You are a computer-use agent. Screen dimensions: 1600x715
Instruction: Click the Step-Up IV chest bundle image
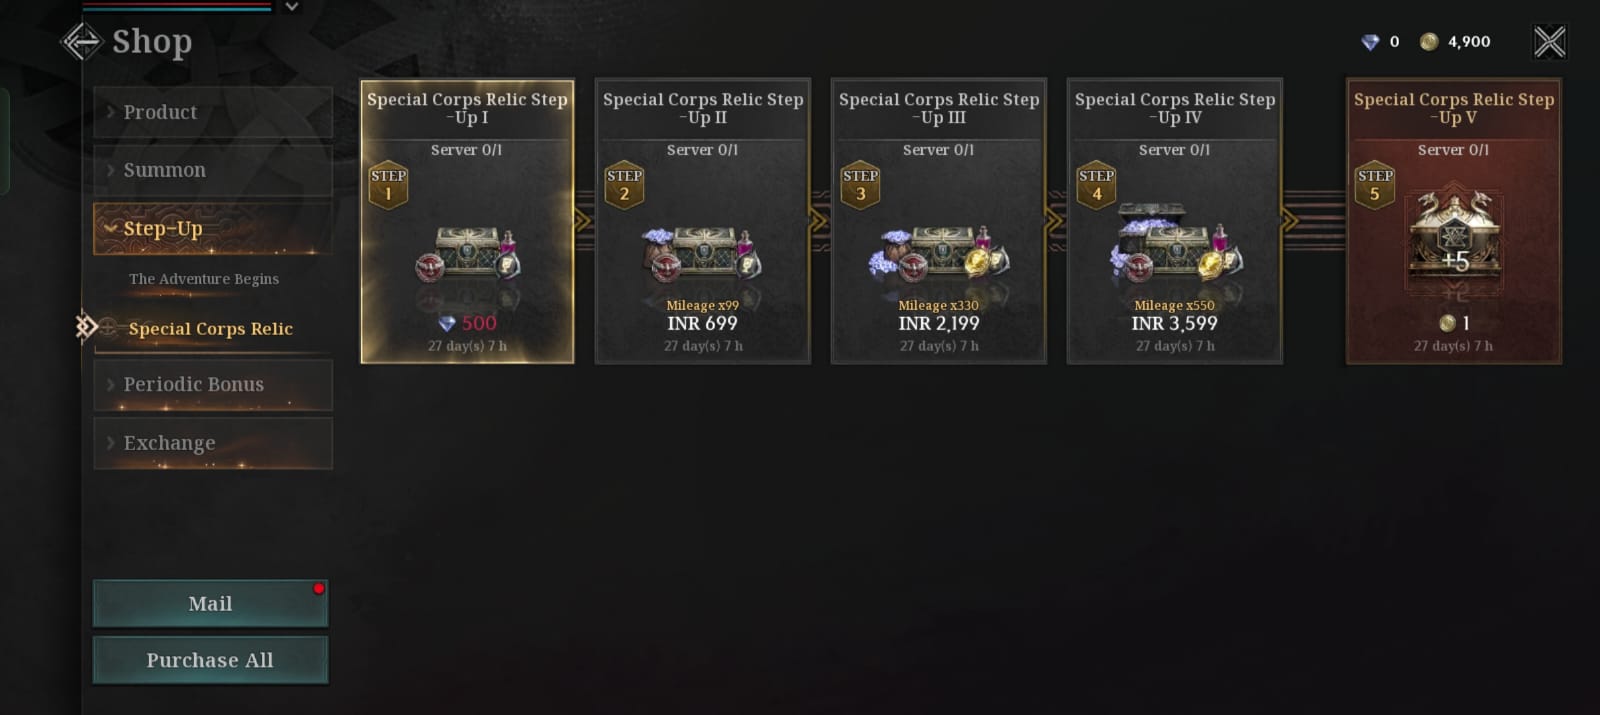pos(1175,245)
